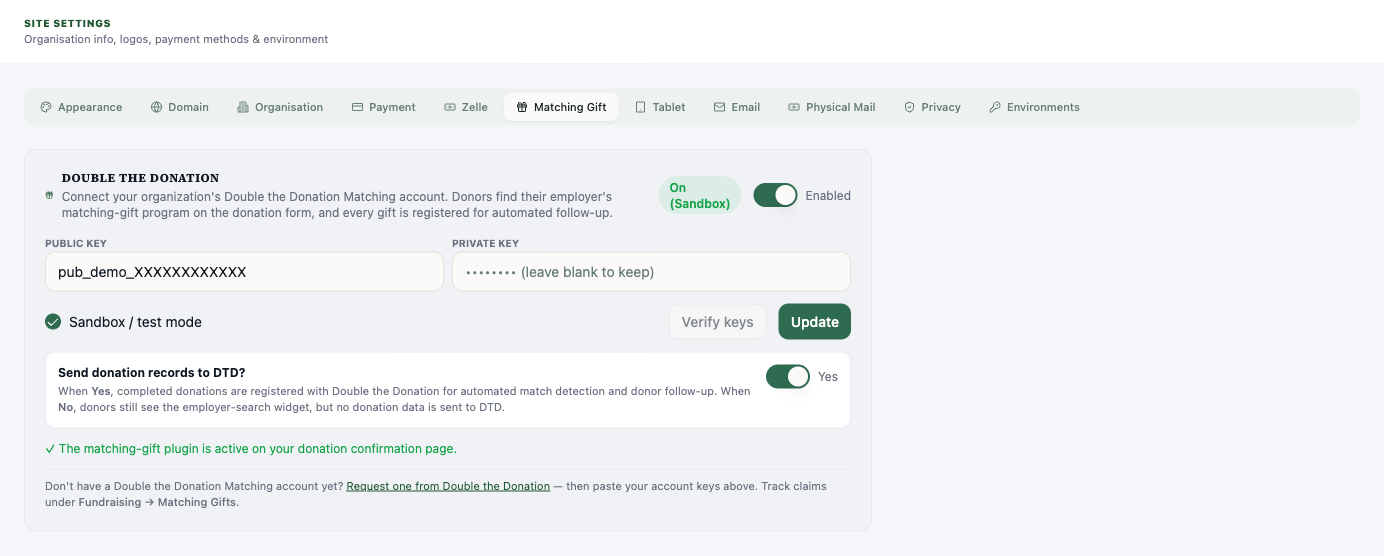Click the building icon beside Organisation
The width and height of the screenshot is (1384, 556).
[243, 107]
